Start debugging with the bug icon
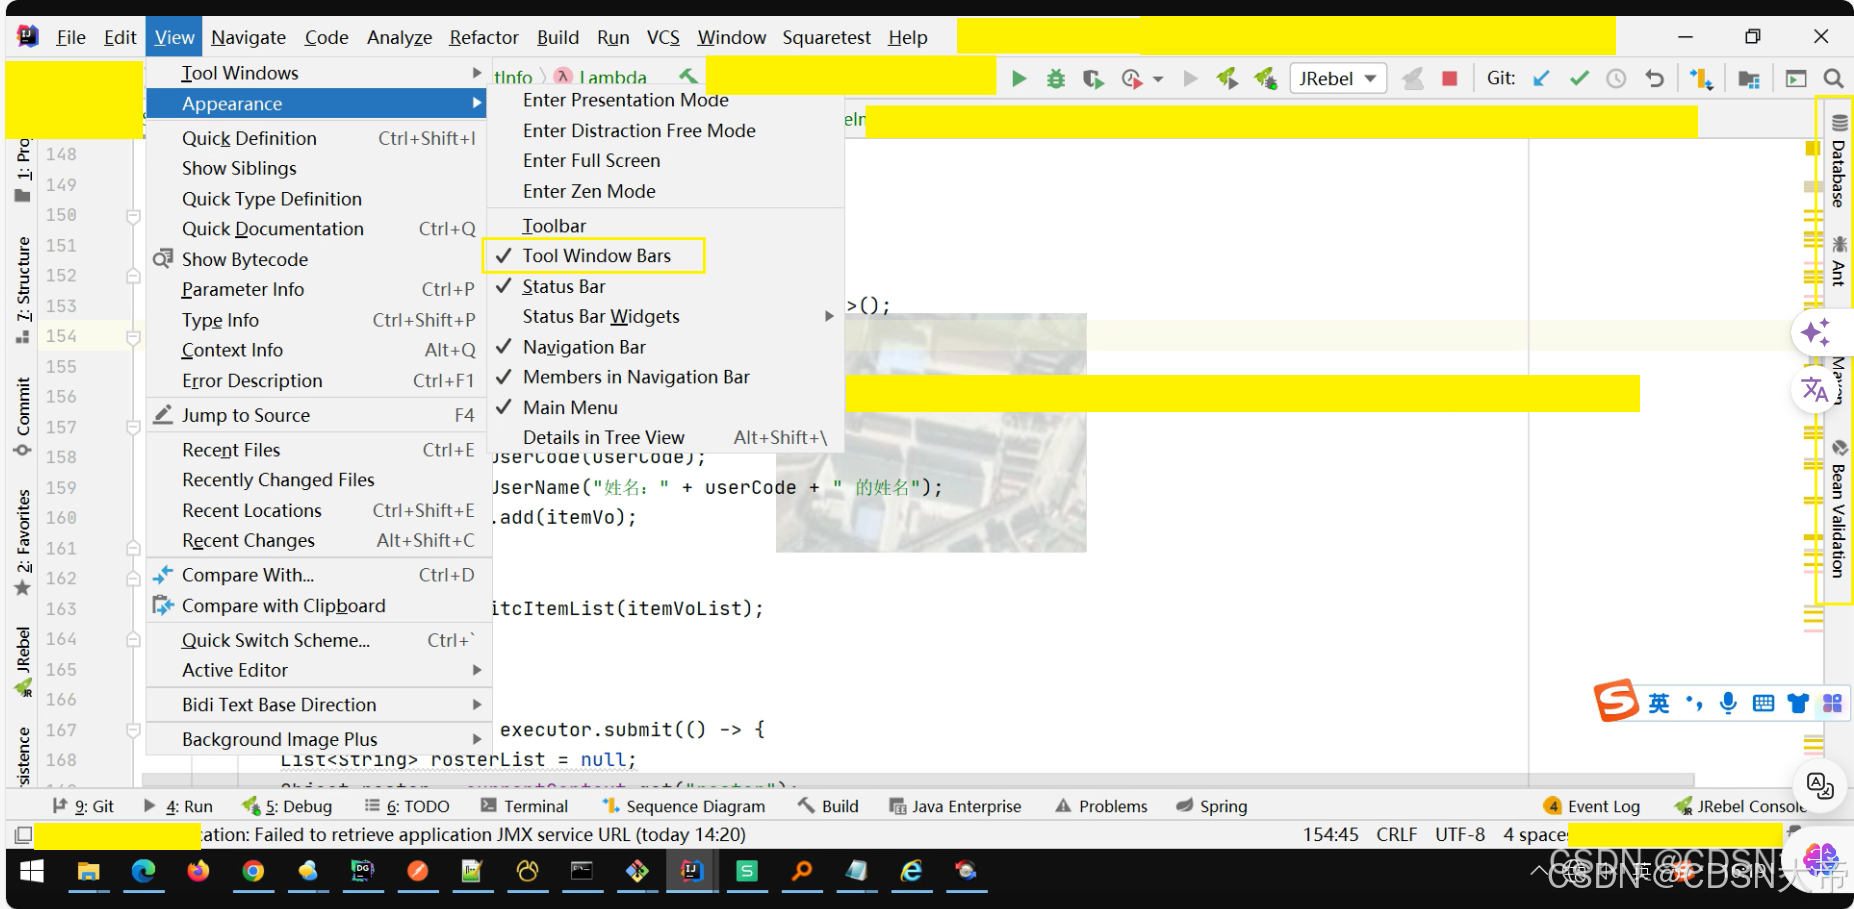The width and height of the screenshot is (1854, 909). (1056, 77)
